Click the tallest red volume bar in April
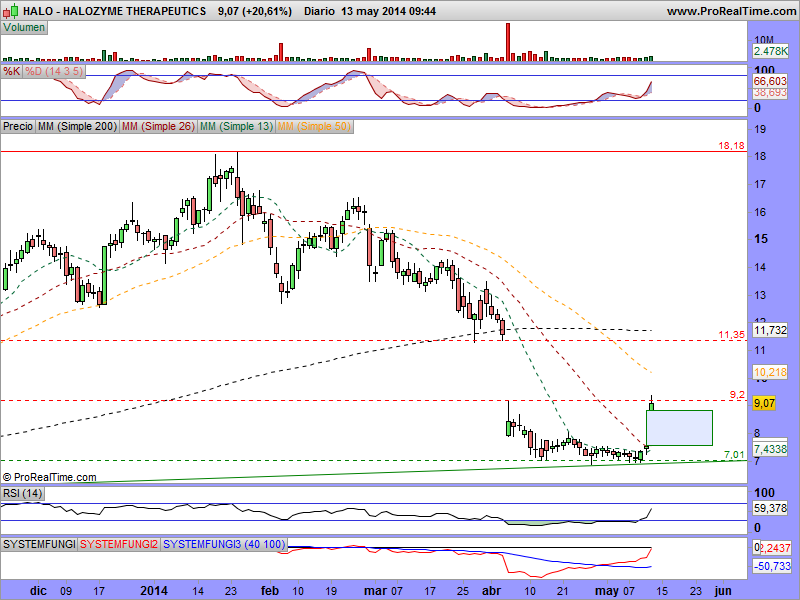Screen dimensions: 800x600 click(508, 42)
